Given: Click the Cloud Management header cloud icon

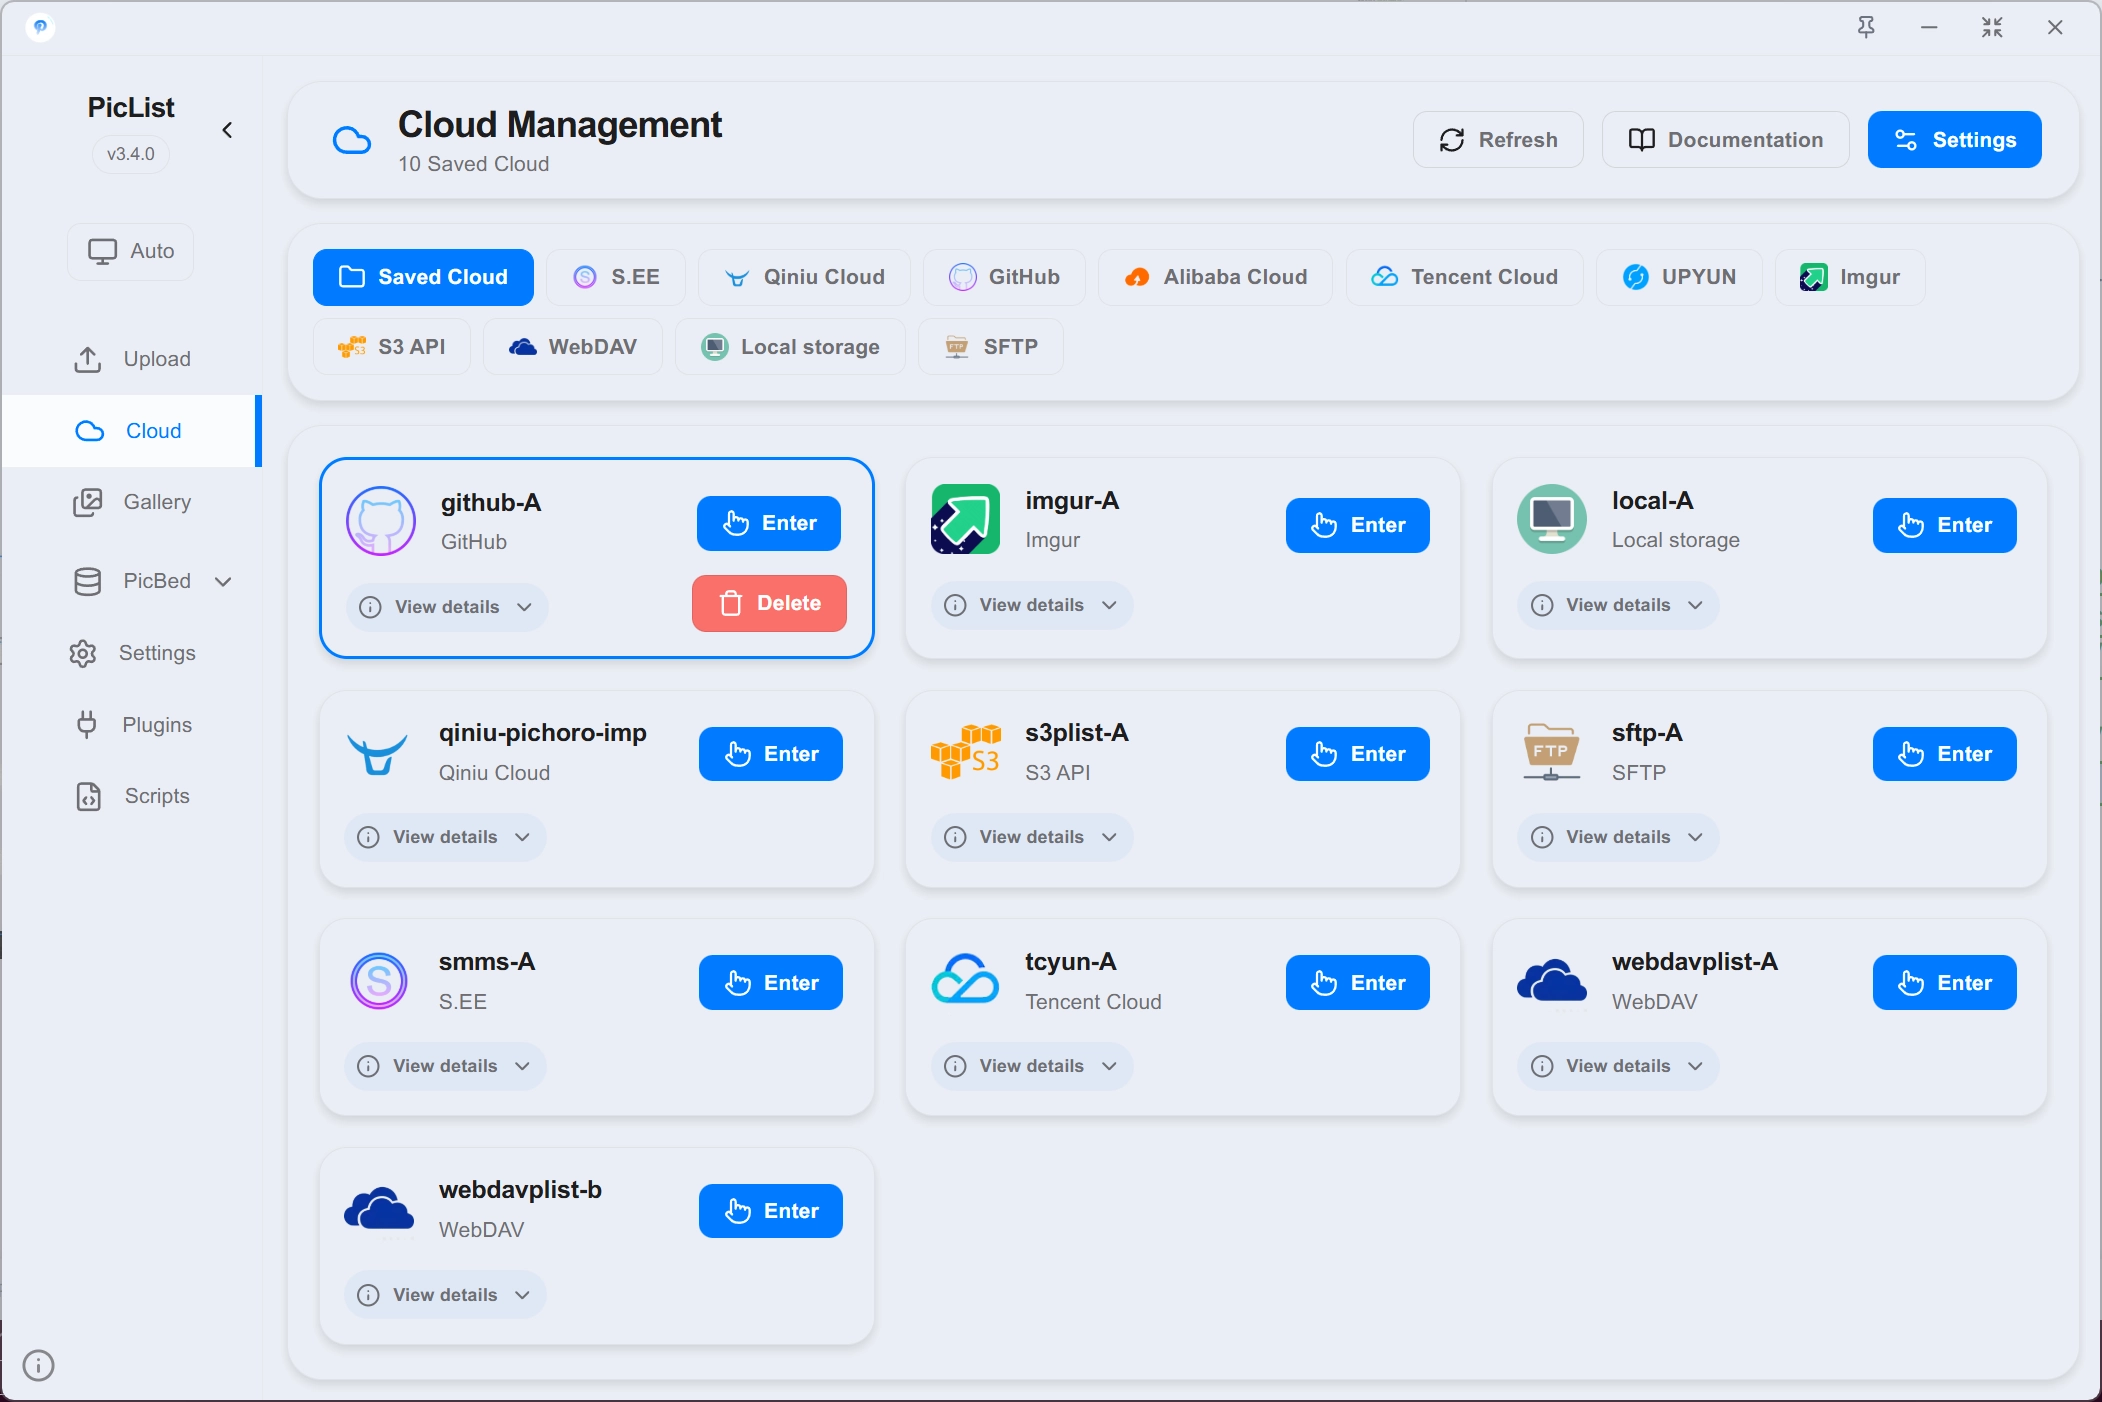Looking at the screenshot, I should click(x=351, y=140).
